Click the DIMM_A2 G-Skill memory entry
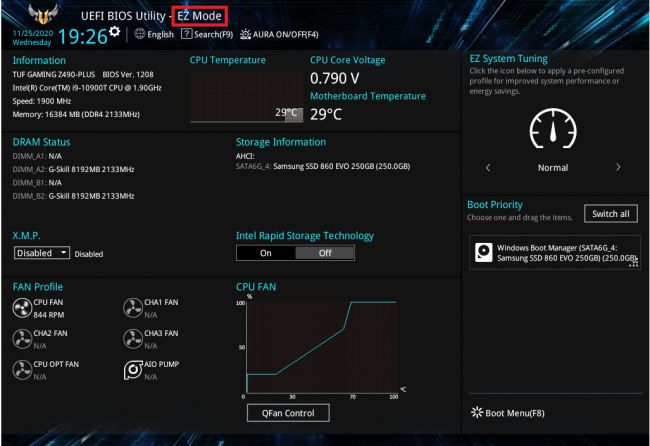Image resolution: width=650 pixels, height=446 pixels. click(x=73, y=169)
